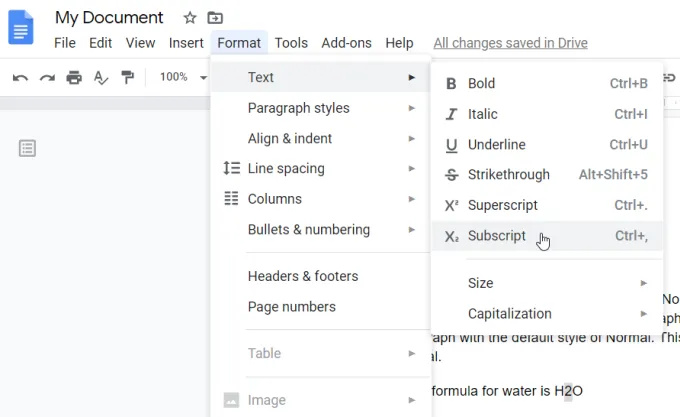Screen dimensions: 680x417
Task: Open the Capitalization submenu
Action: (509, 314)
